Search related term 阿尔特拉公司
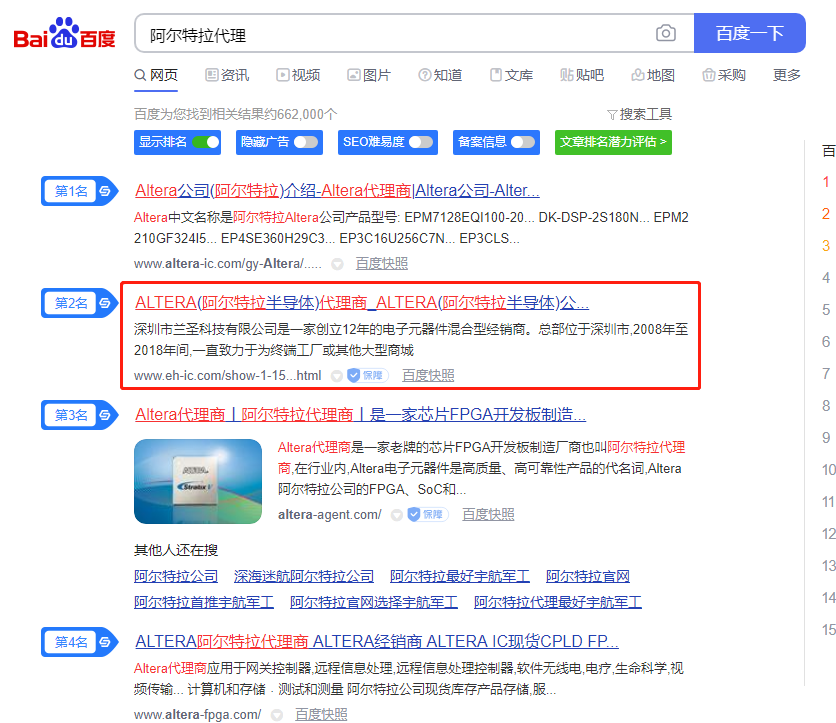 [176, 576]
